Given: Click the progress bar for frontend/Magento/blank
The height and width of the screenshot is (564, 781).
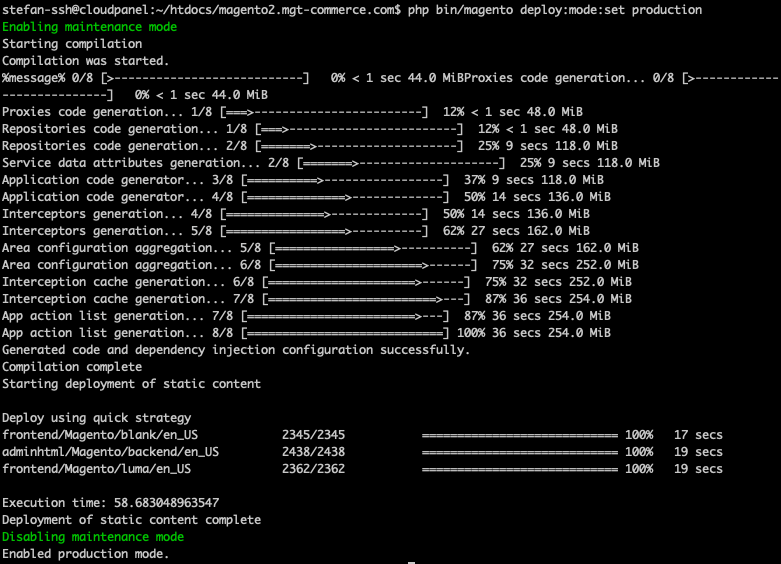Looking at the screenshot, I should pyautogui.click(x=520, y=435).
